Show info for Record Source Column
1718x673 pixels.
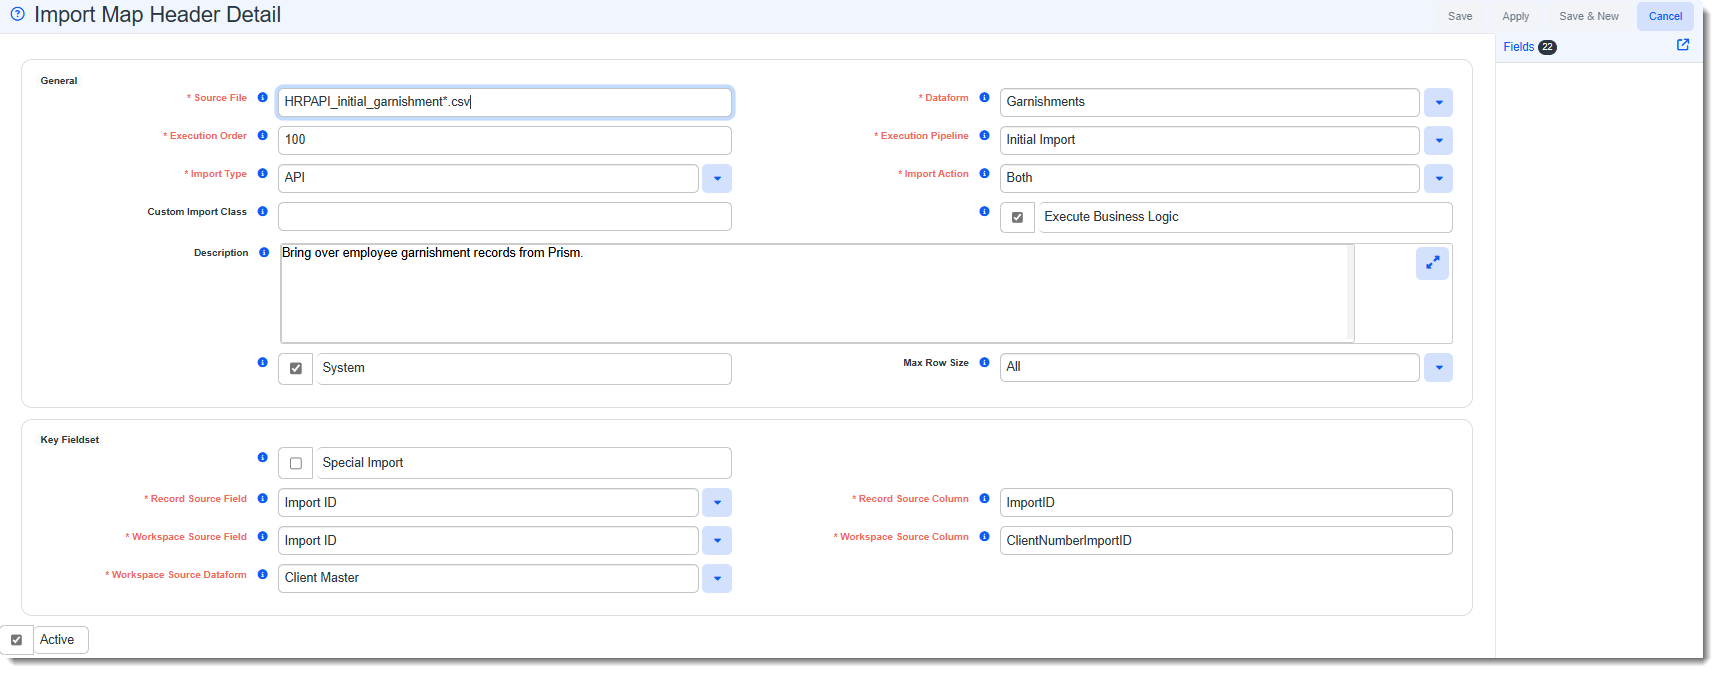984,499
